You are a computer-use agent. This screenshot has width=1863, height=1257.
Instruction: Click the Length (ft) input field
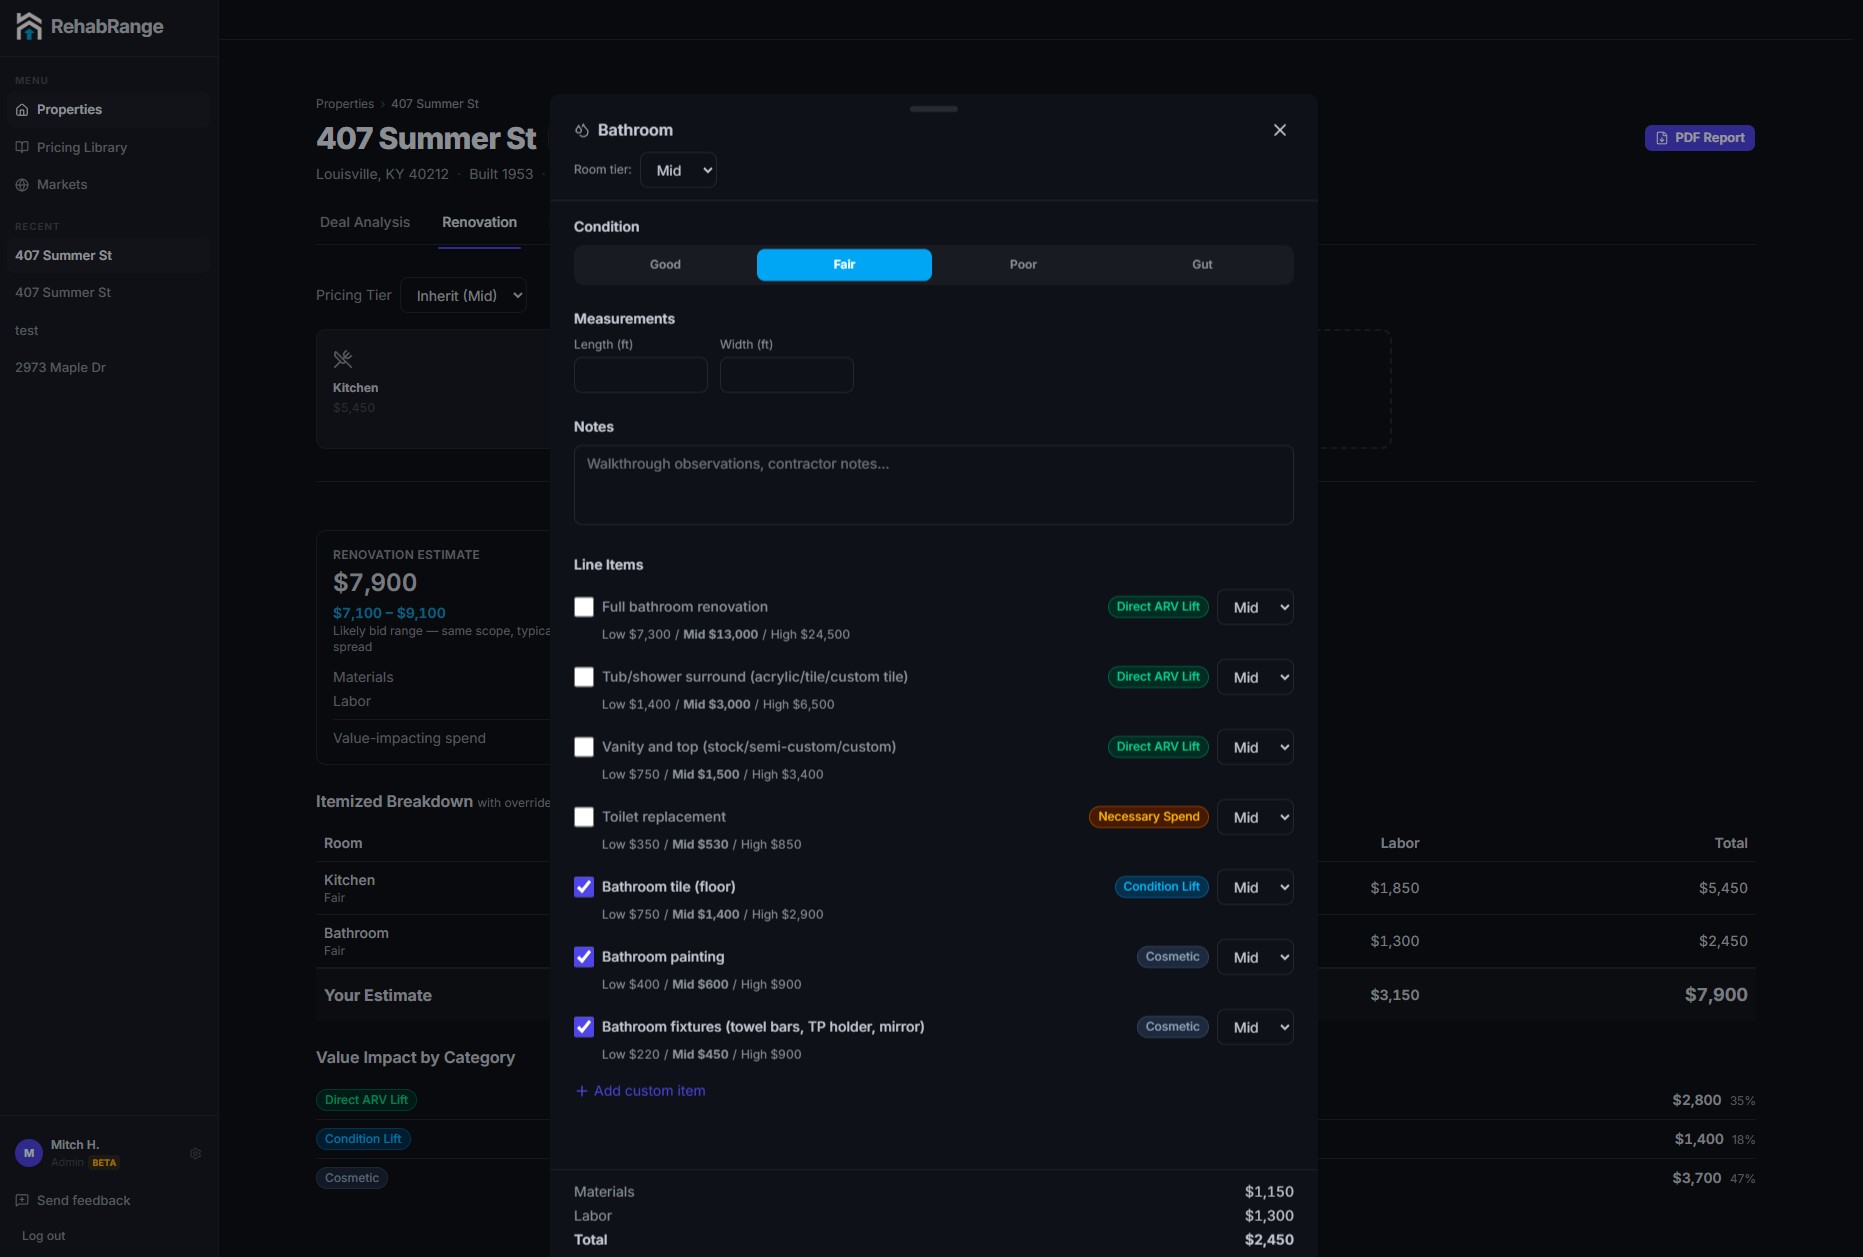coord(641,375)
